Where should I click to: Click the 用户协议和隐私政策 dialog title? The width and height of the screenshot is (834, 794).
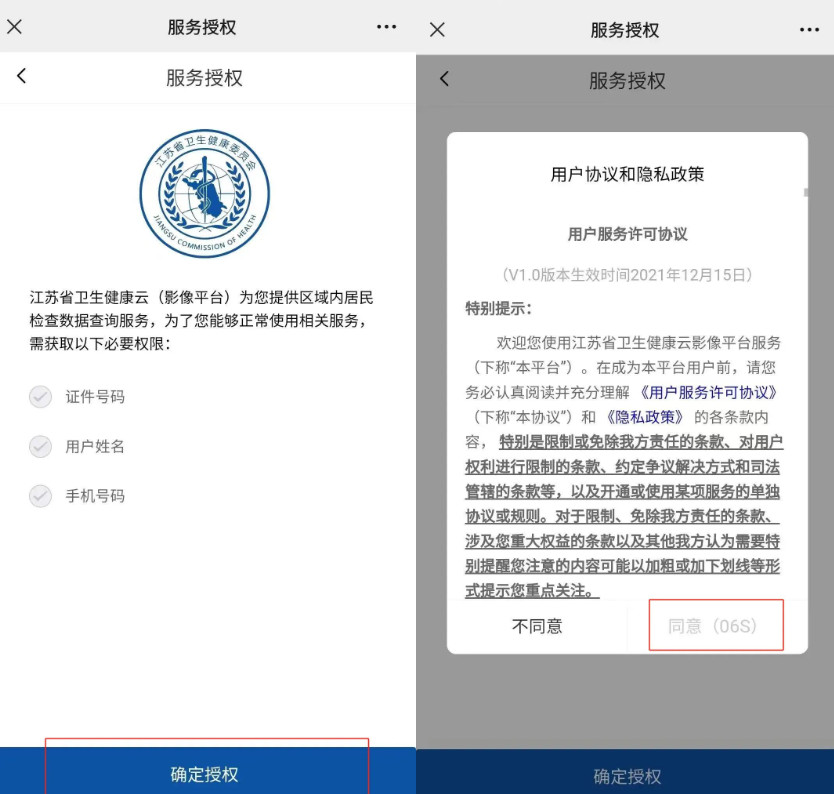625,175
